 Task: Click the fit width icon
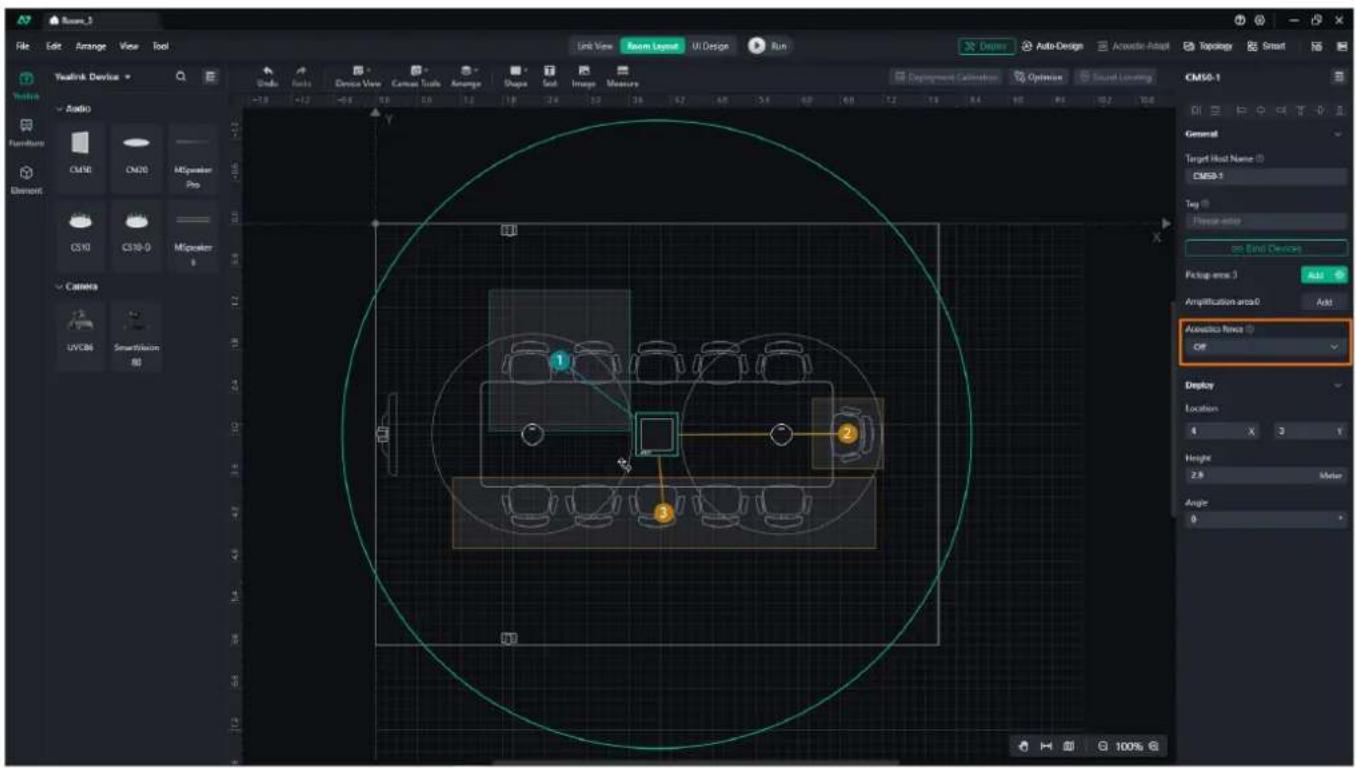click(1046, 746)
